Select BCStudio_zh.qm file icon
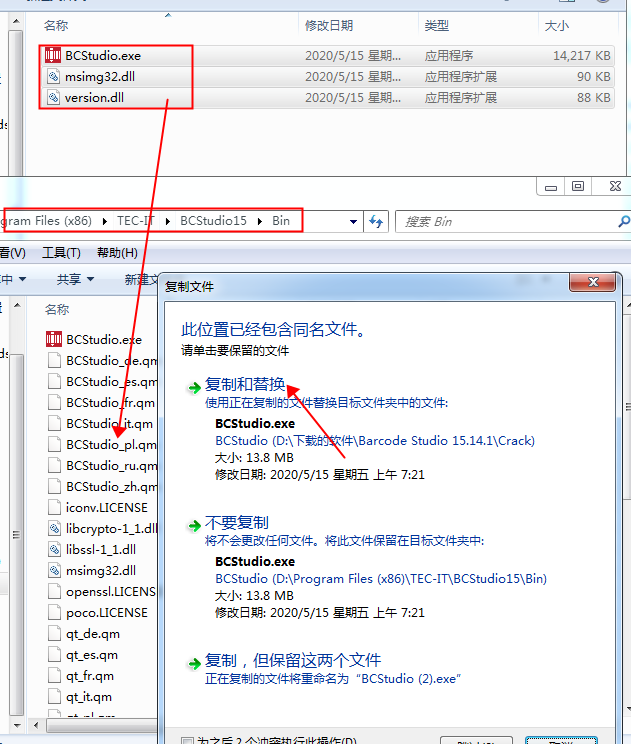This screenshot has width=631, height=744. coord(55,486)
